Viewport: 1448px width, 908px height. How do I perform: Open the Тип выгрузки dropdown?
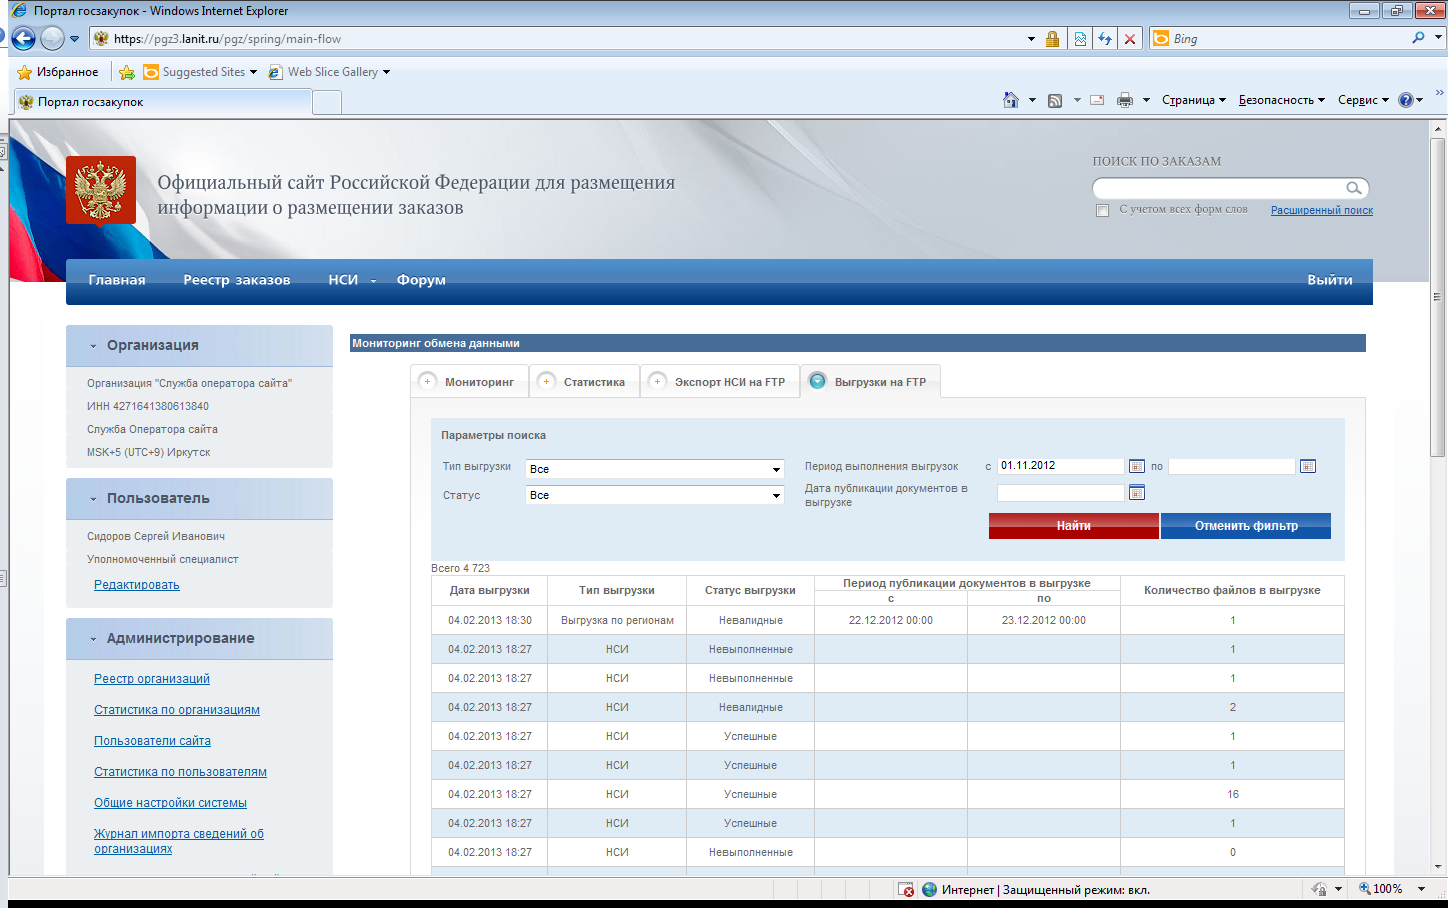pyautogui.click(x=655, y=469)
